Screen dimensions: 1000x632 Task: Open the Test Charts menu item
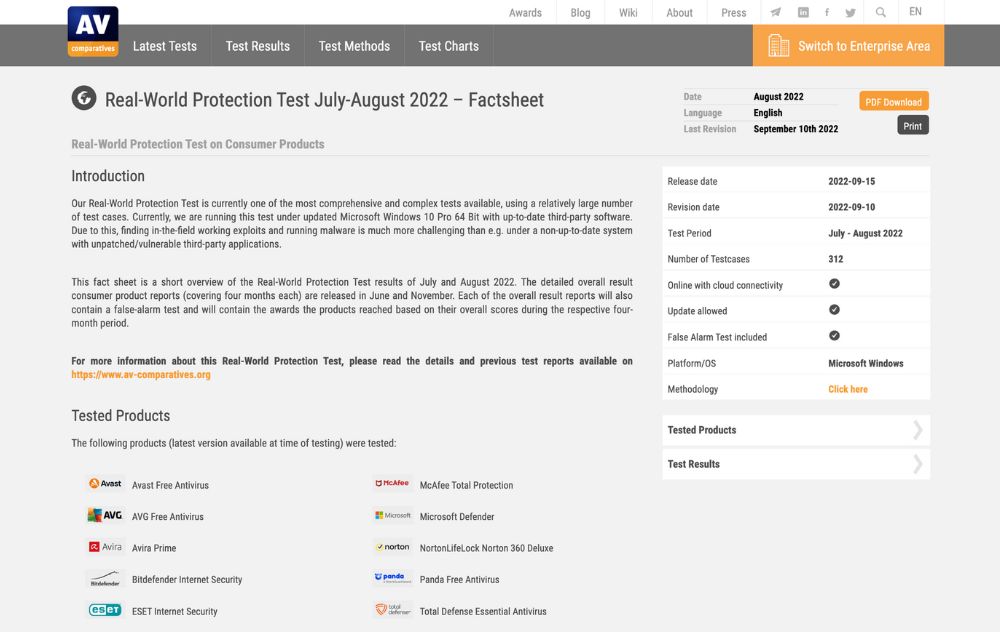click(x=448, y=46)
